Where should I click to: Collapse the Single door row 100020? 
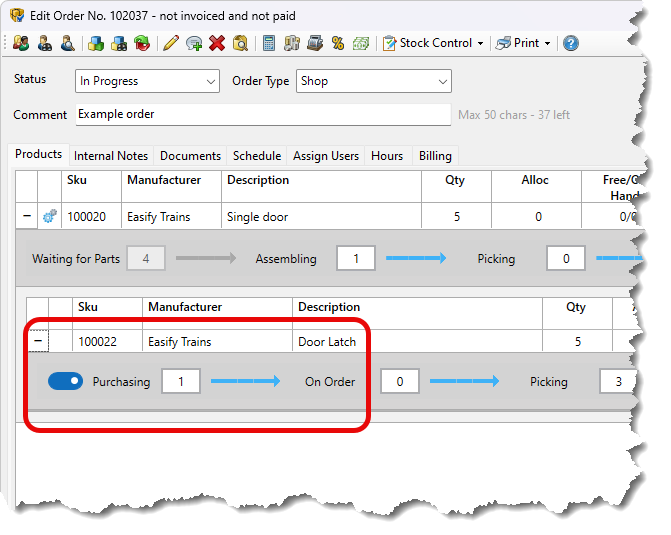tap(25, 216)
